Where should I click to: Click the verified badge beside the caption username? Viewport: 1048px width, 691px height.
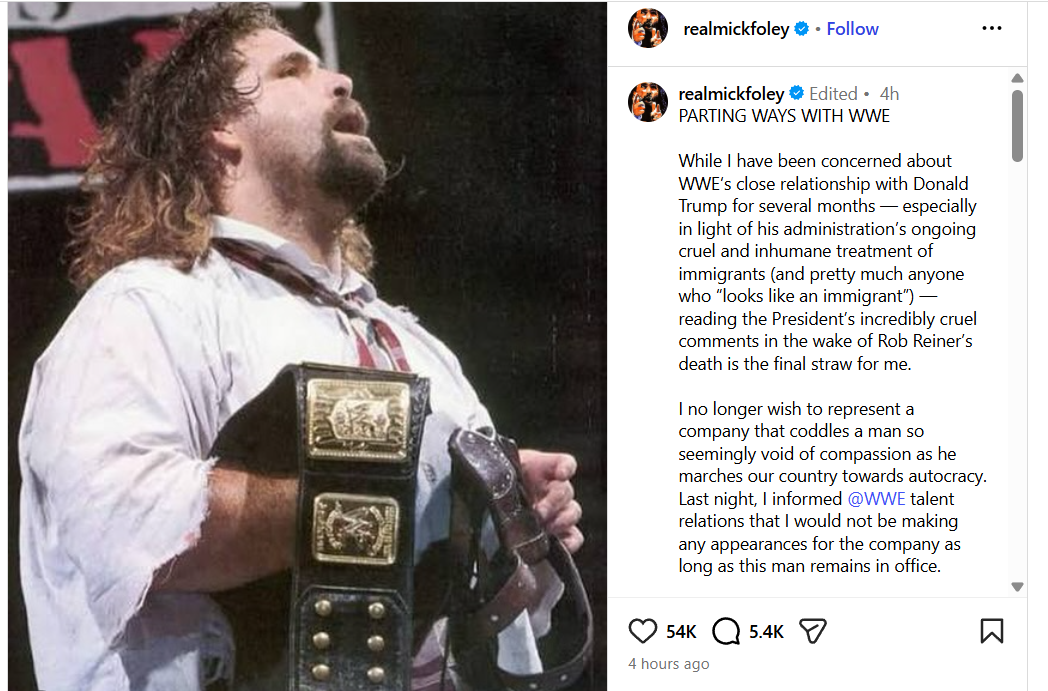(x=796, y=94)
